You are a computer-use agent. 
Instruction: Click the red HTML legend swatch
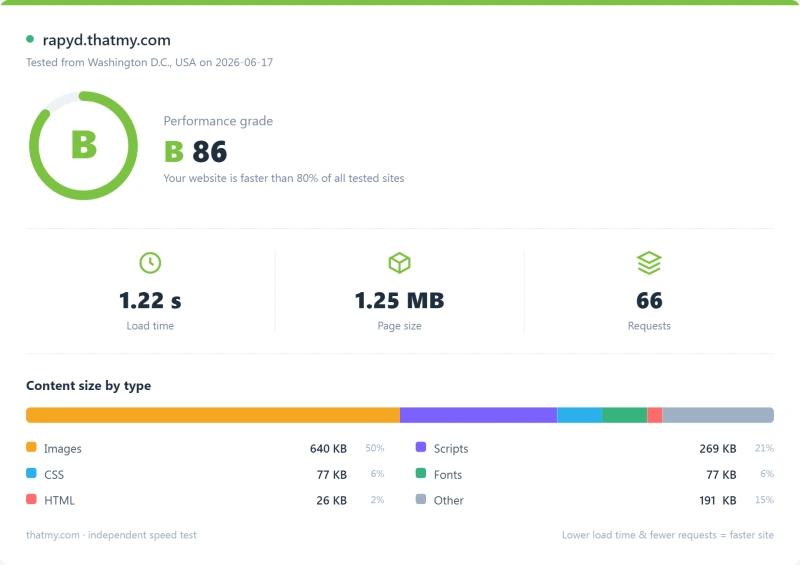(31, 499)
